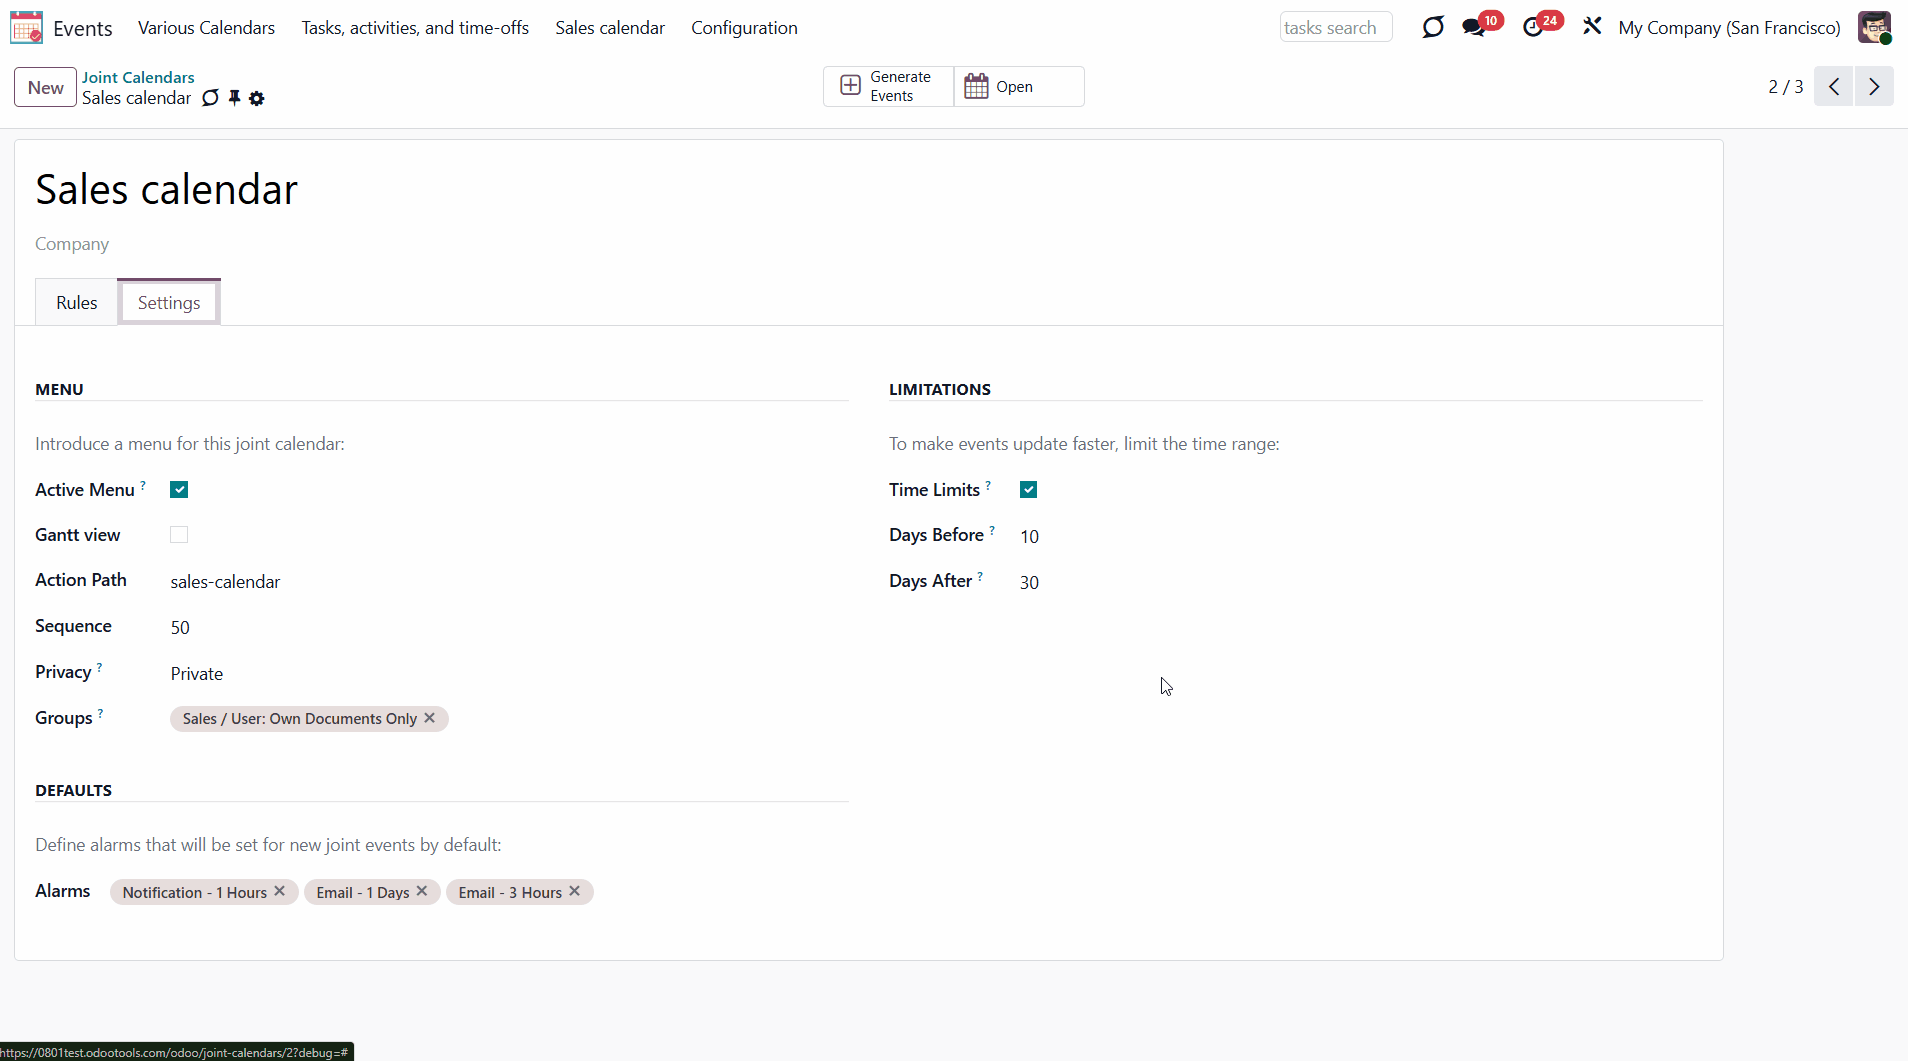Disable the Time Limits checkbox

[x=1028, y=490]
